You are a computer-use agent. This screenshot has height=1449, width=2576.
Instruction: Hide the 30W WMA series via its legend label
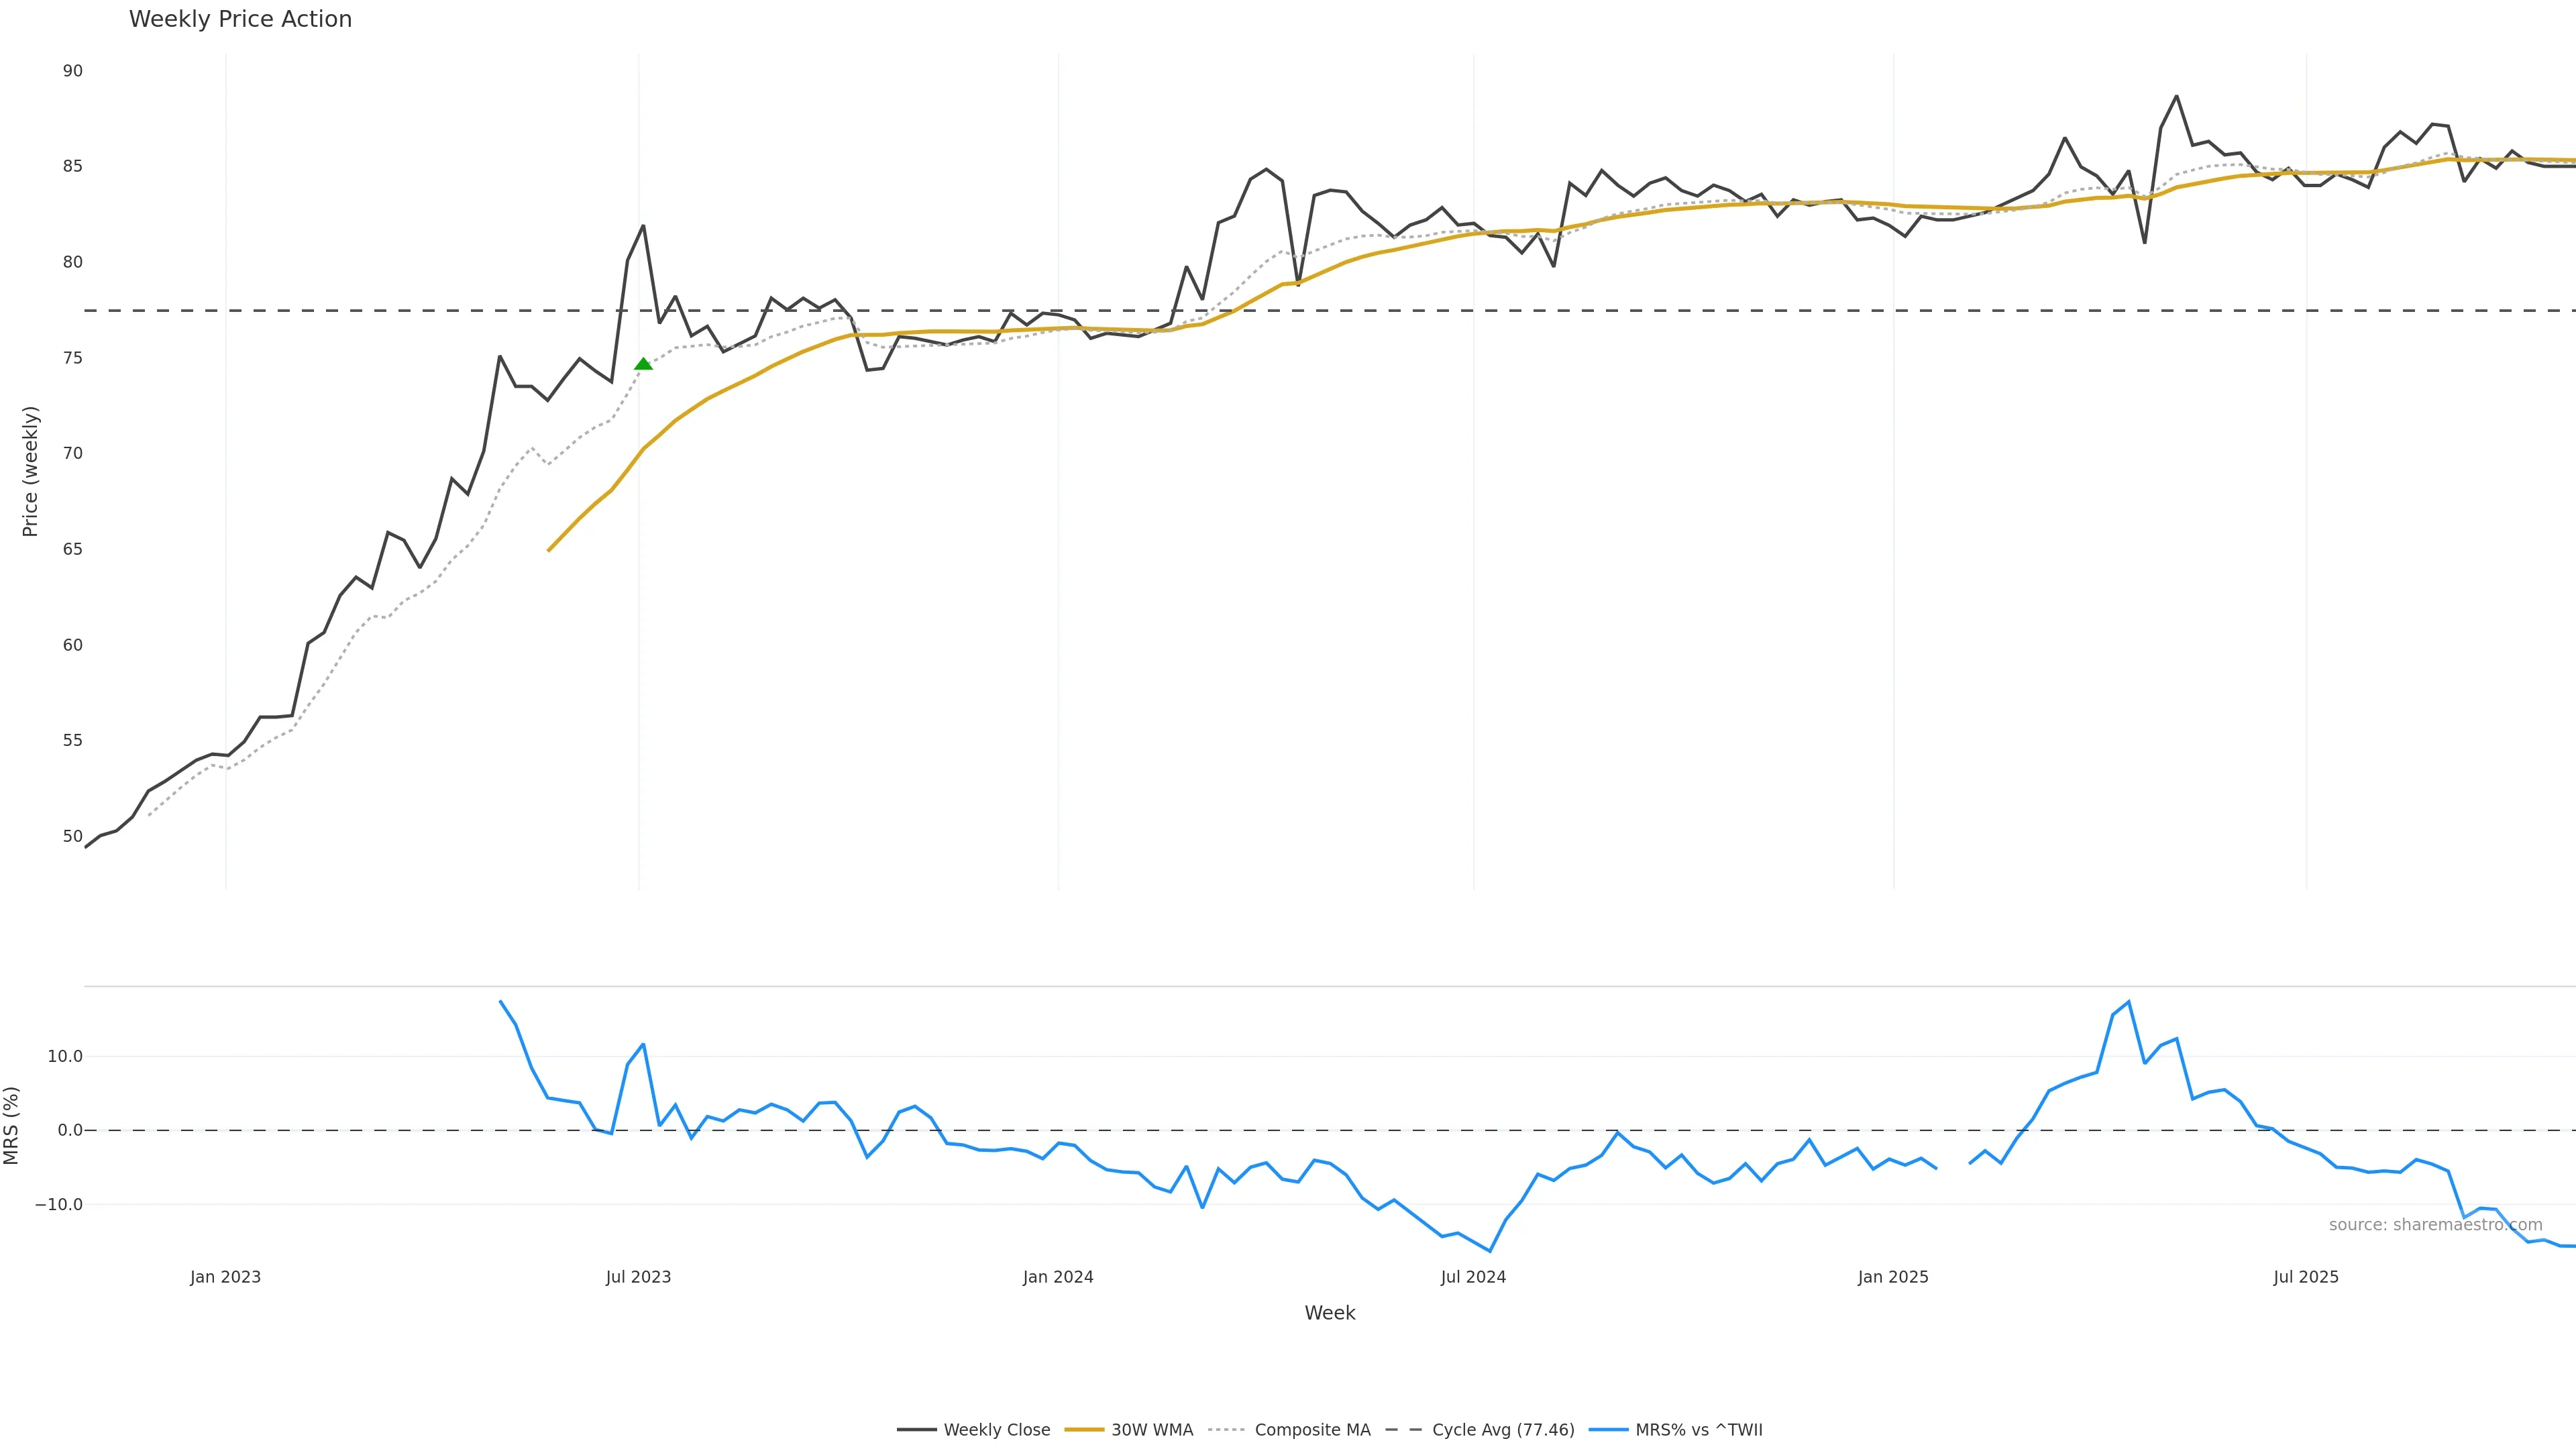(1152, 1430)
